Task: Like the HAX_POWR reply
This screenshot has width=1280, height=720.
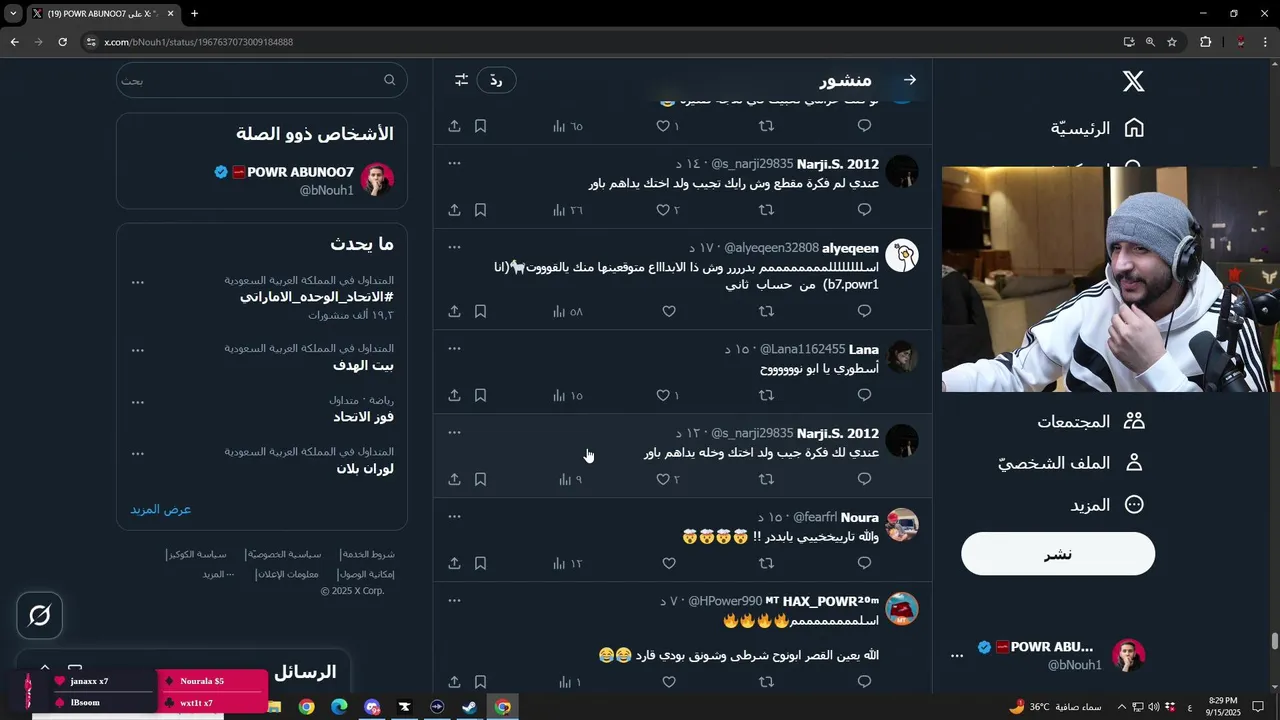Action: pyautogui.click(x=669, y=682)
